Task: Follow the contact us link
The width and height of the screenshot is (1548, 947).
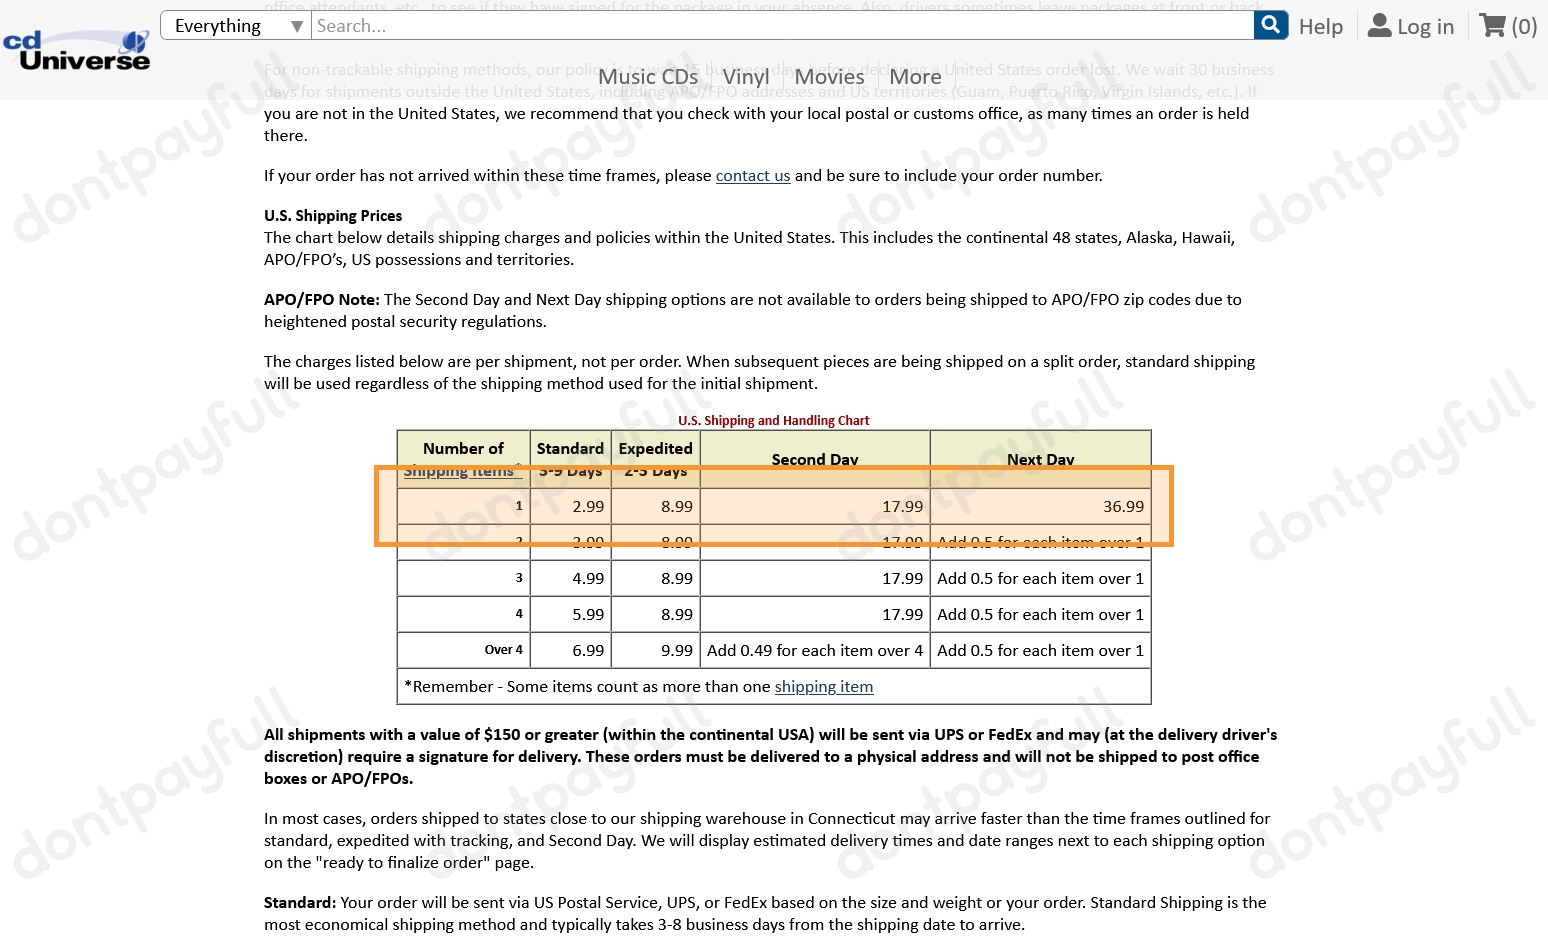Action: click(x=752, y=176)
